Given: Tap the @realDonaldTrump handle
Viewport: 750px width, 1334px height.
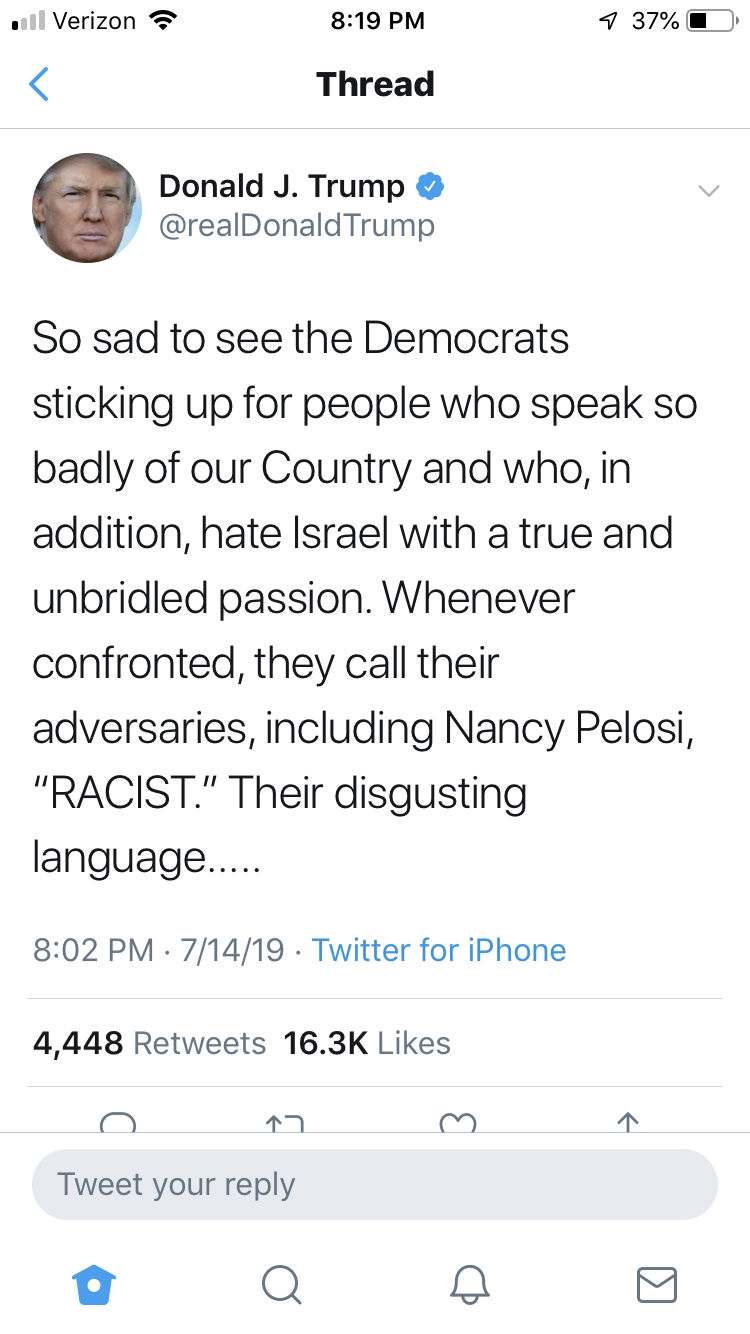Looking at the screenshot, I should click(297, 226).
